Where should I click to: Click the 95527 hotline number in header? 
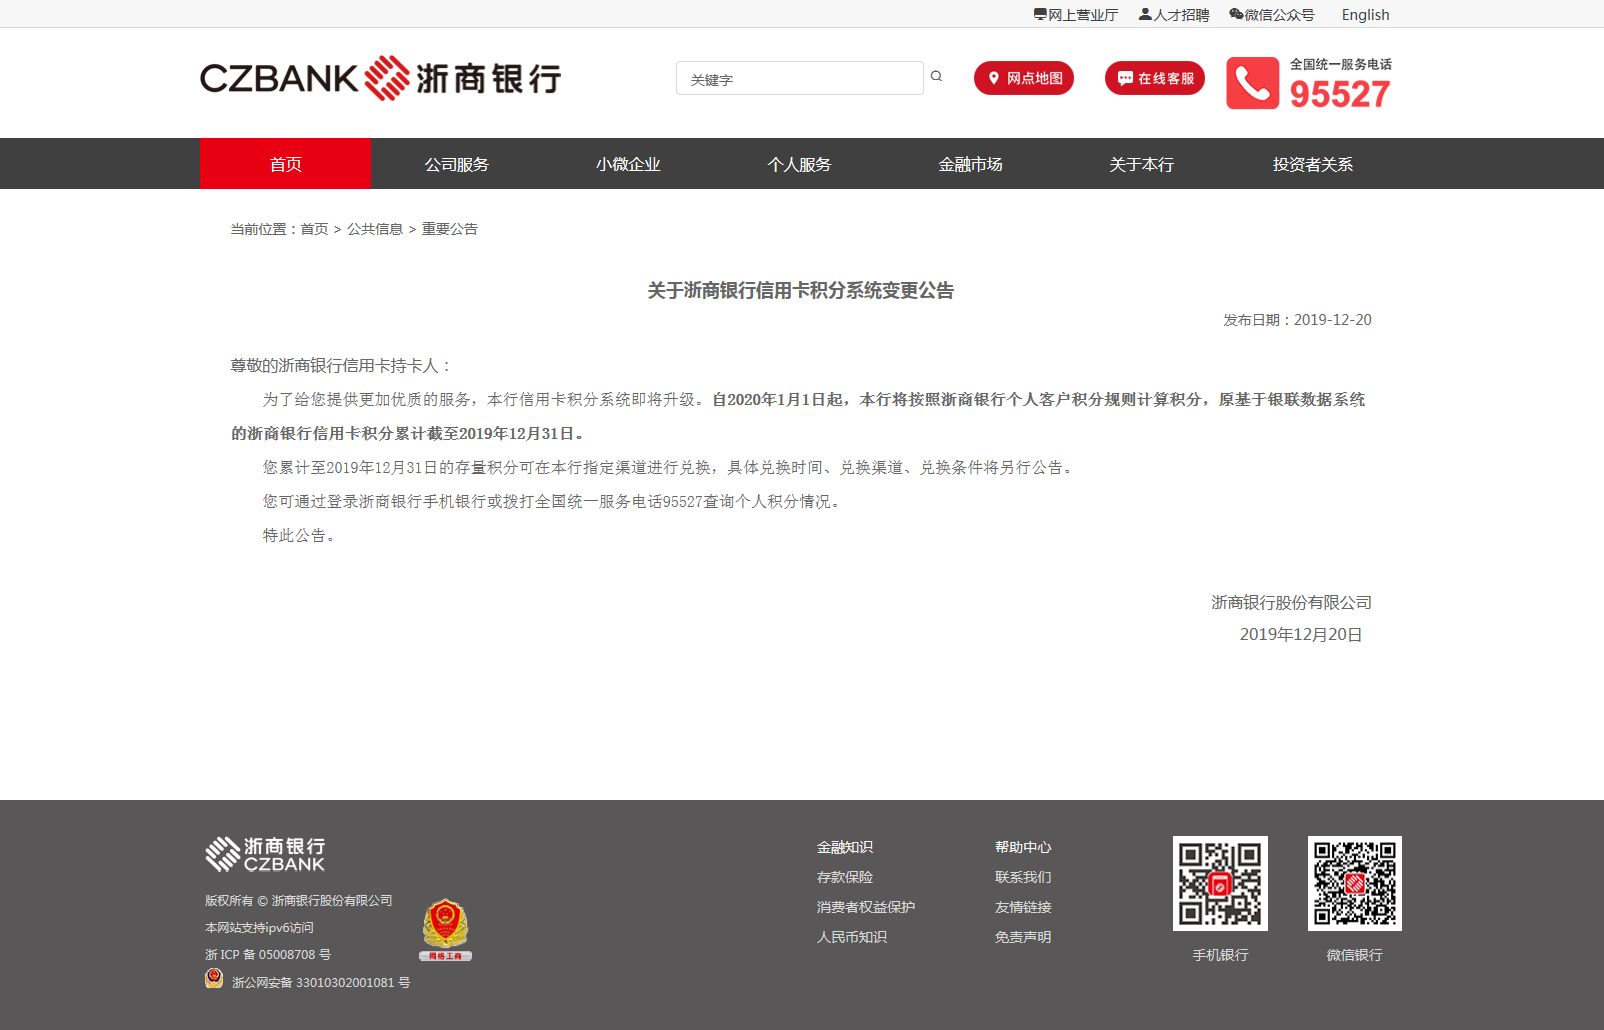1340,94
